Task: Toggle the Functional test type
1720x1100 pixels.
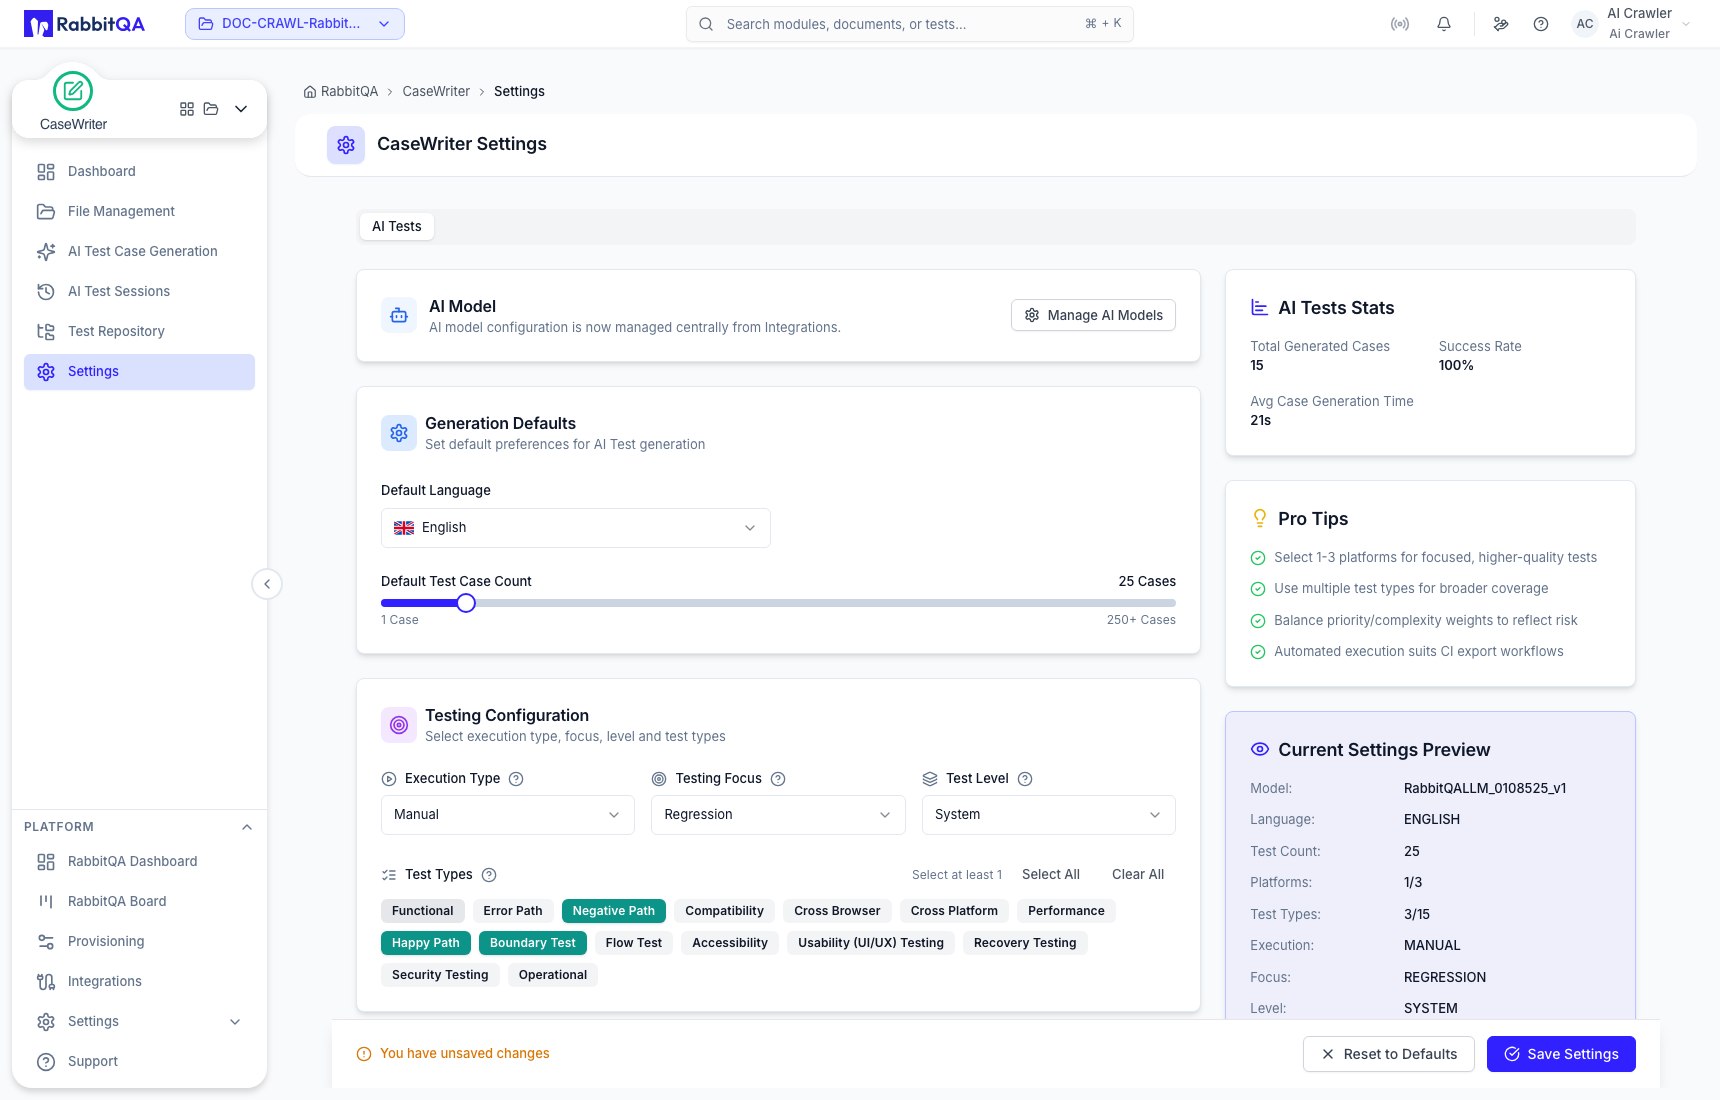Action: (x=423, y=911)
